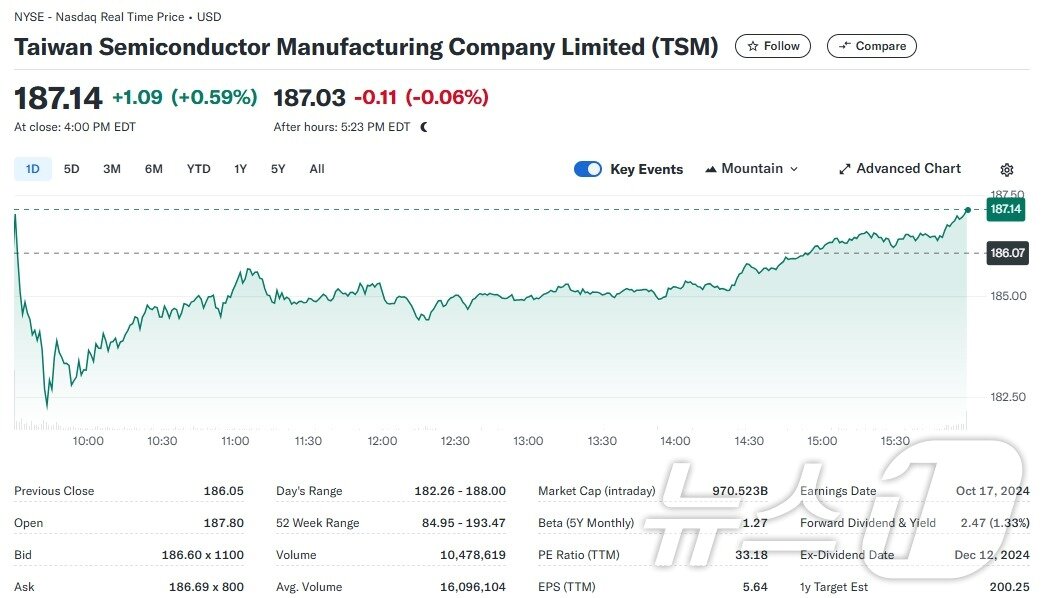Expand the chart style chevron next to Mountain
The image size is (1042, 598).
point(792,169)
